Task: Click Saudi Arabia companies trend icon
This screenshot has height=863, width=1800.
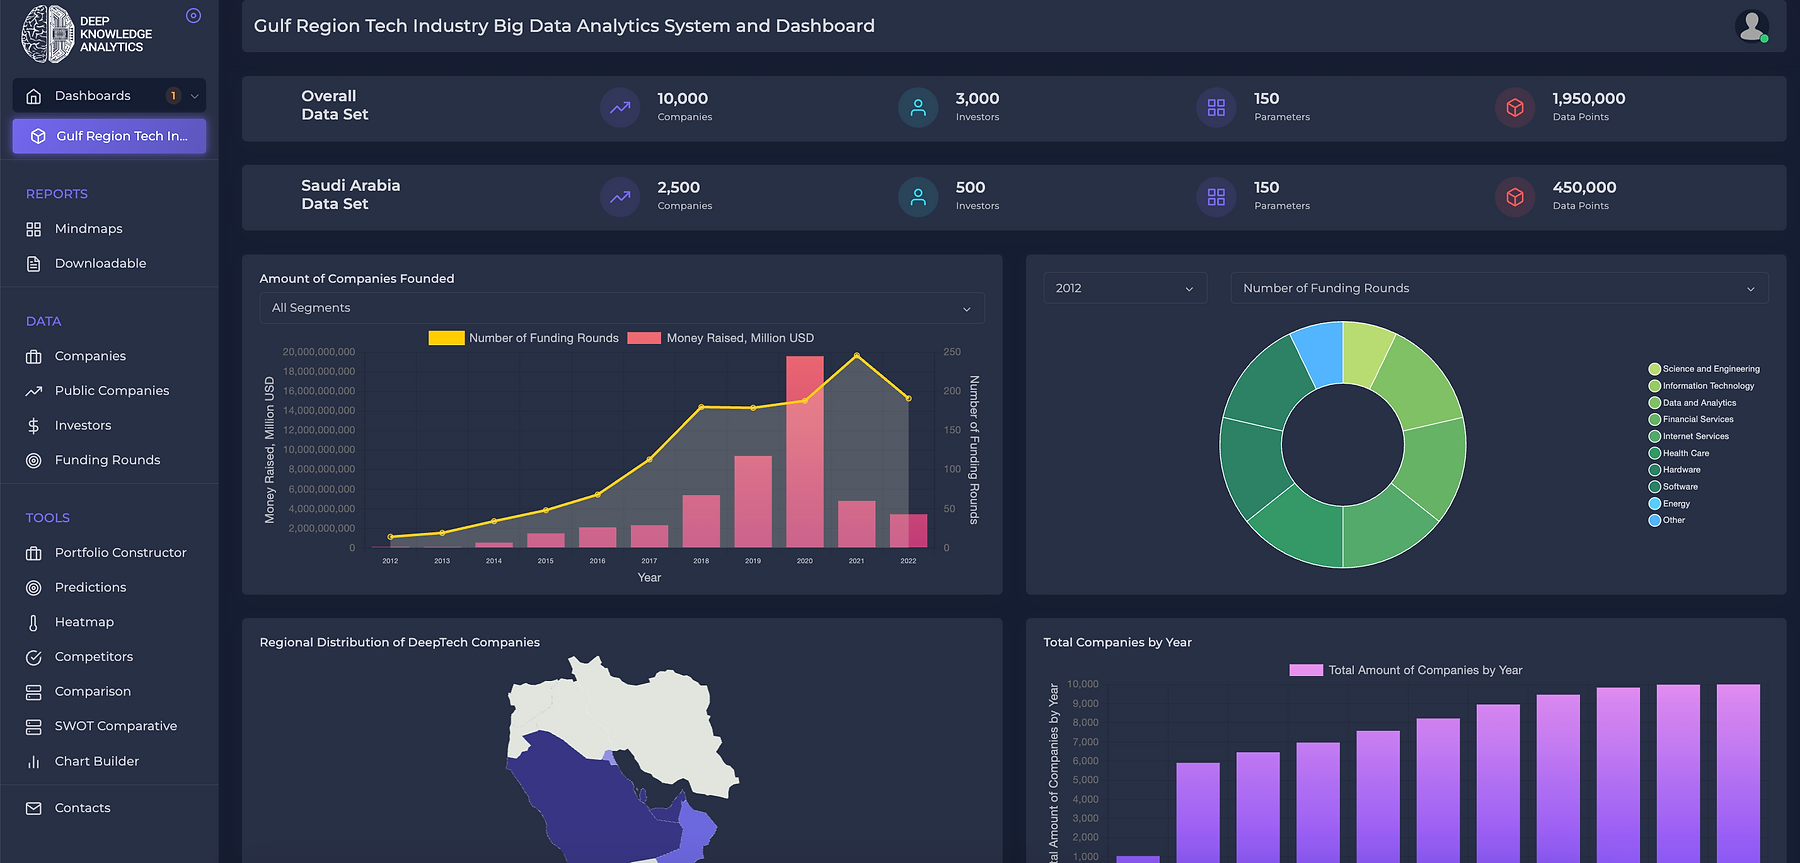Action: (x=620, y=196)
